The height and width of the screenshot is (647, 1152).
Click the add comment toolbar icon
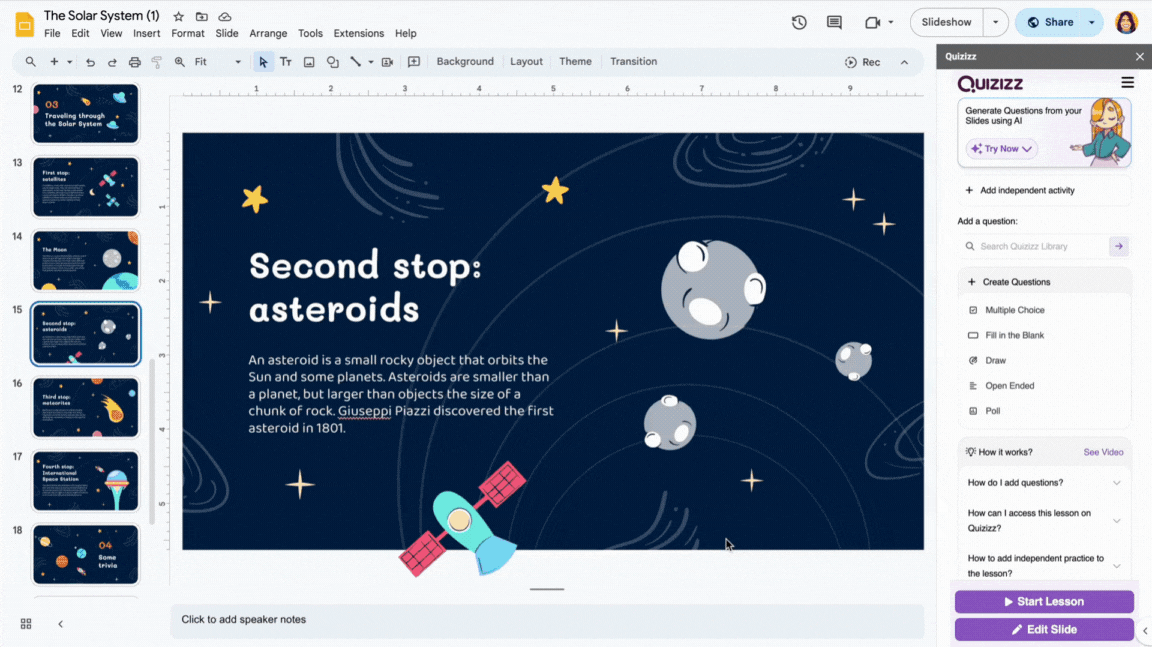(414, 62)
